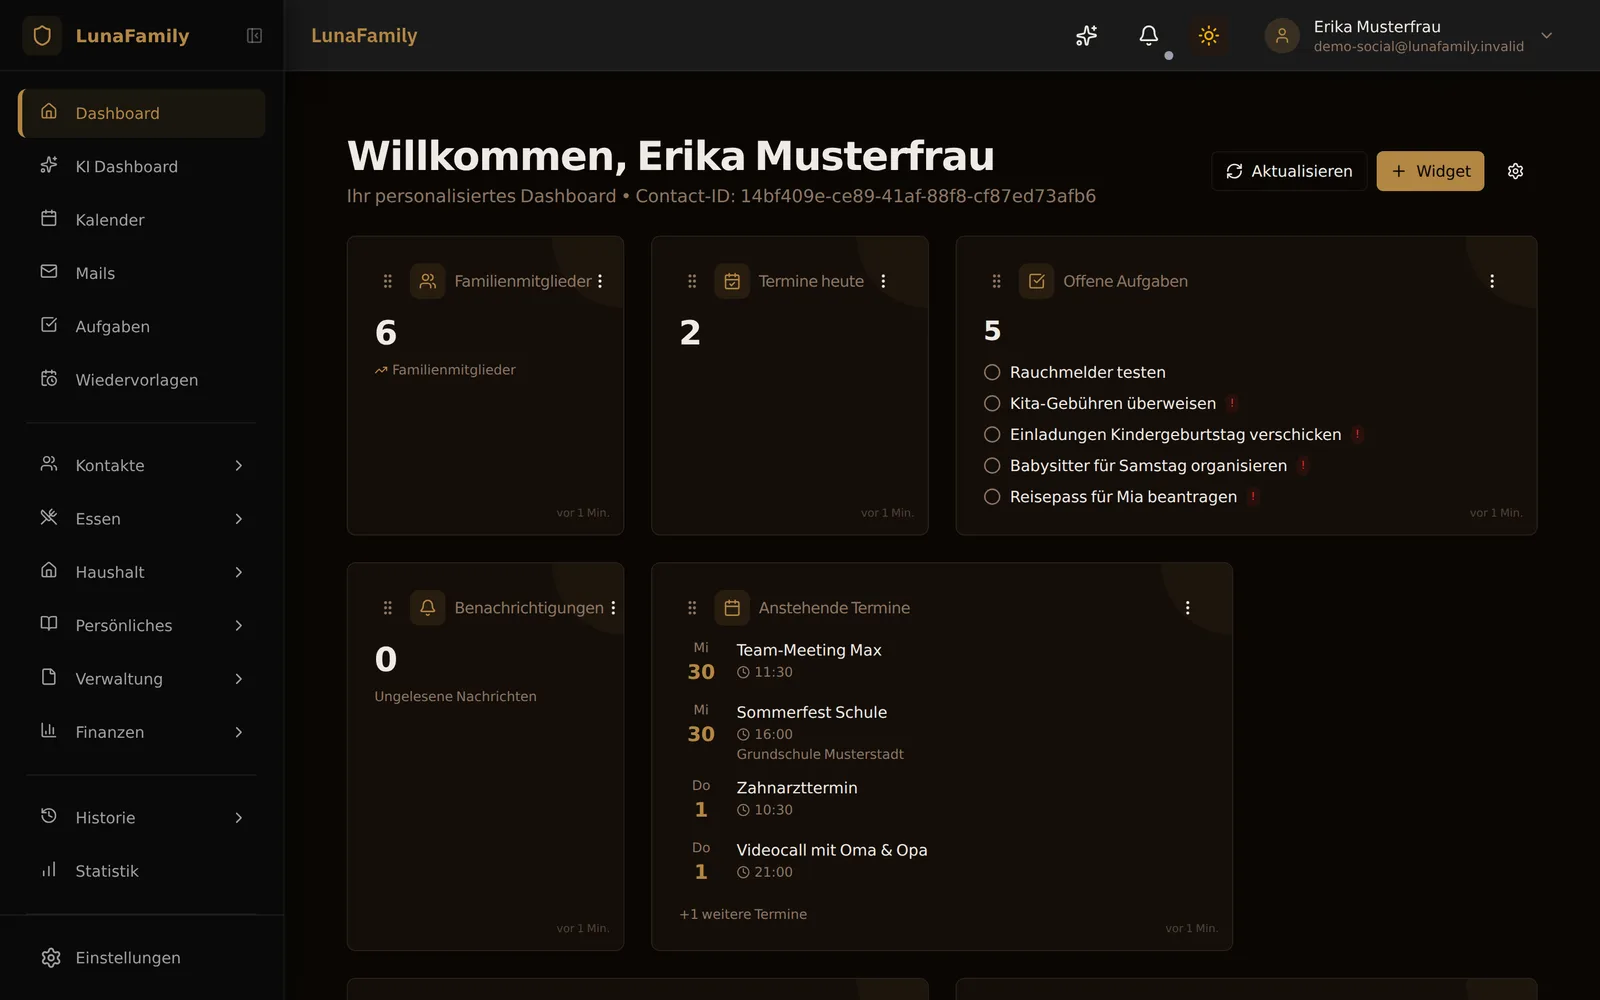Image resolution: width=1600 pixels, height=1000 pixels.
Task: Expand the Historie sidebar section
Action: point(141,818)
